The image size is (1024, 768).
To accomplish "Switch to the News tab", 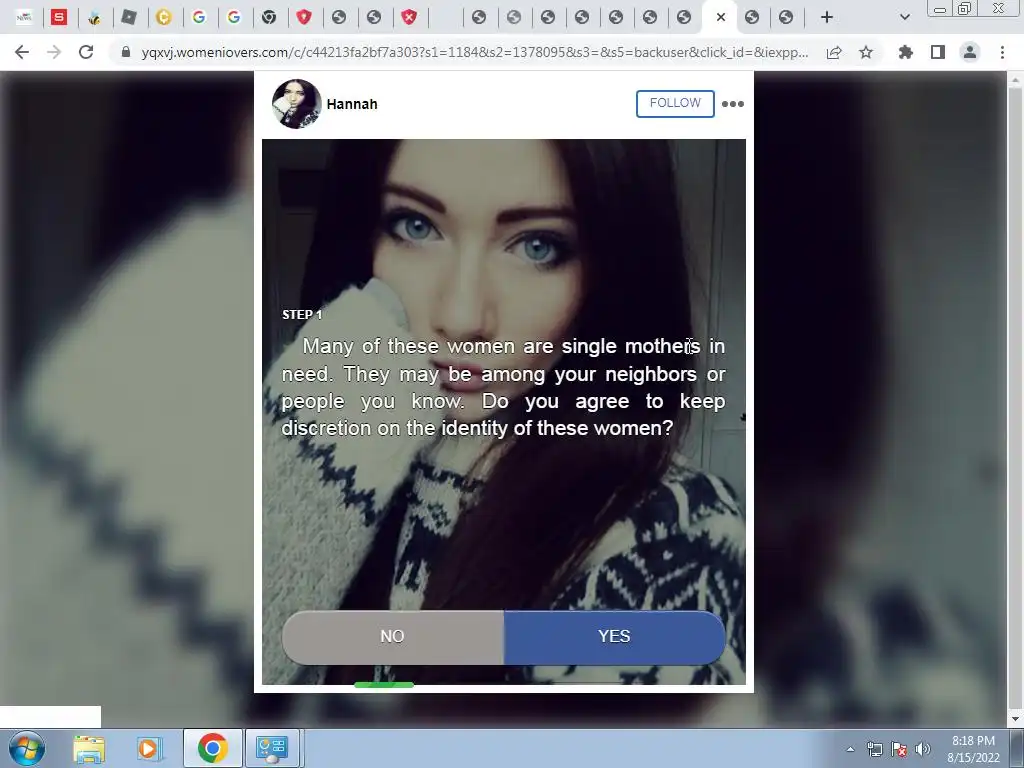I will tap(24, 17).
